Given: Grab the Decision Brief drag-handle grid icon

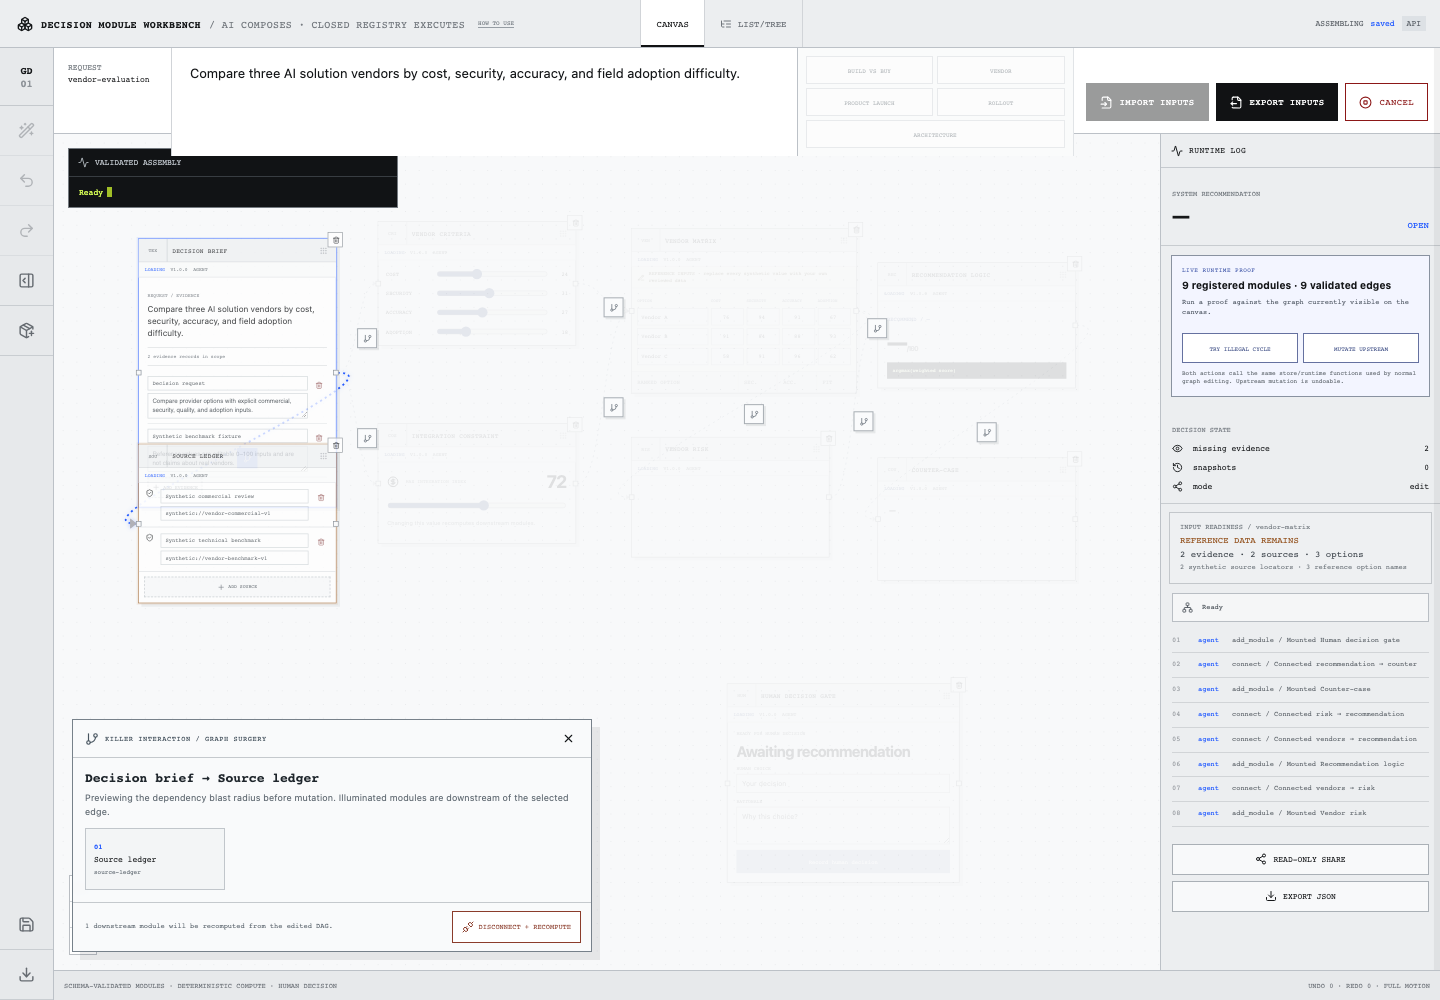Looking at the screenshot, I should pyautogui.click(x=323, y=251).
